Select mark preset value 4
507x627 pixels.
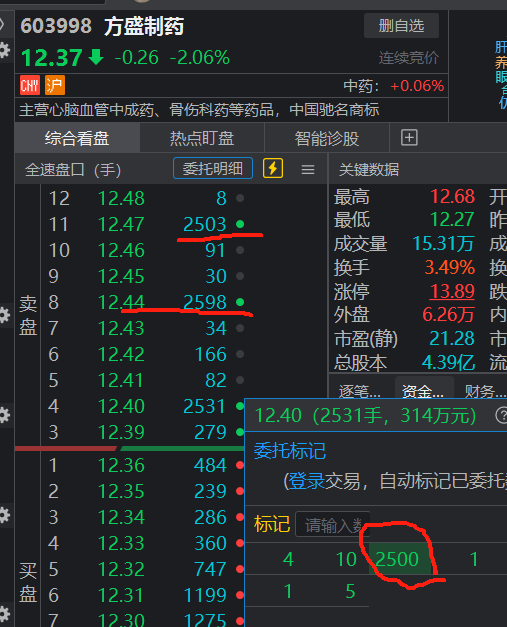pyautogui.click(x=288, y=559)
